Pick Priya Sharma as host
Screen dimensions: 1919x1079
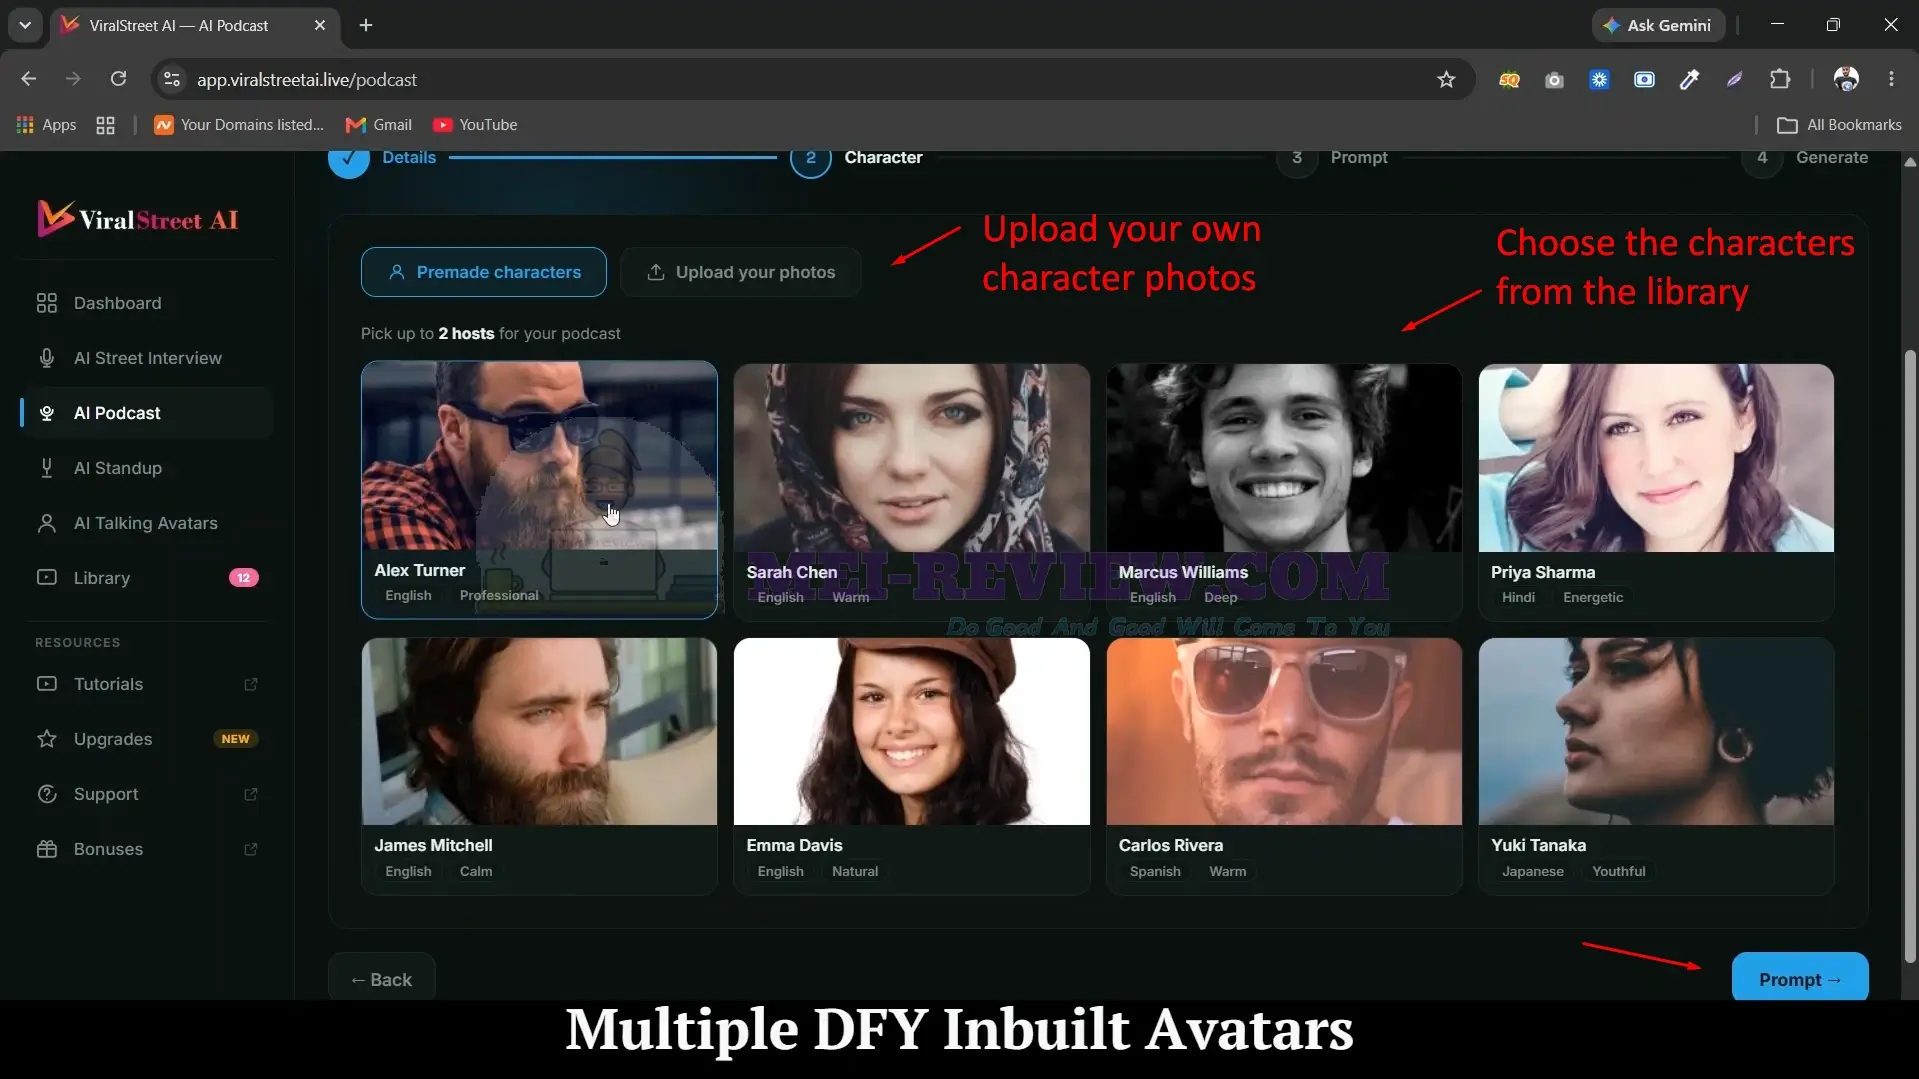pyautogui.click(x=1656, y=492)
